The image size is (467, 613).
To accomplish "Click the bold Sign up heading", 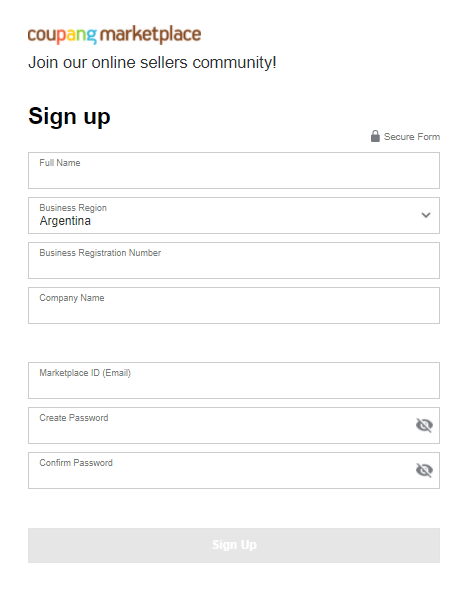I will pyautogui.click(x=69, y=117).
